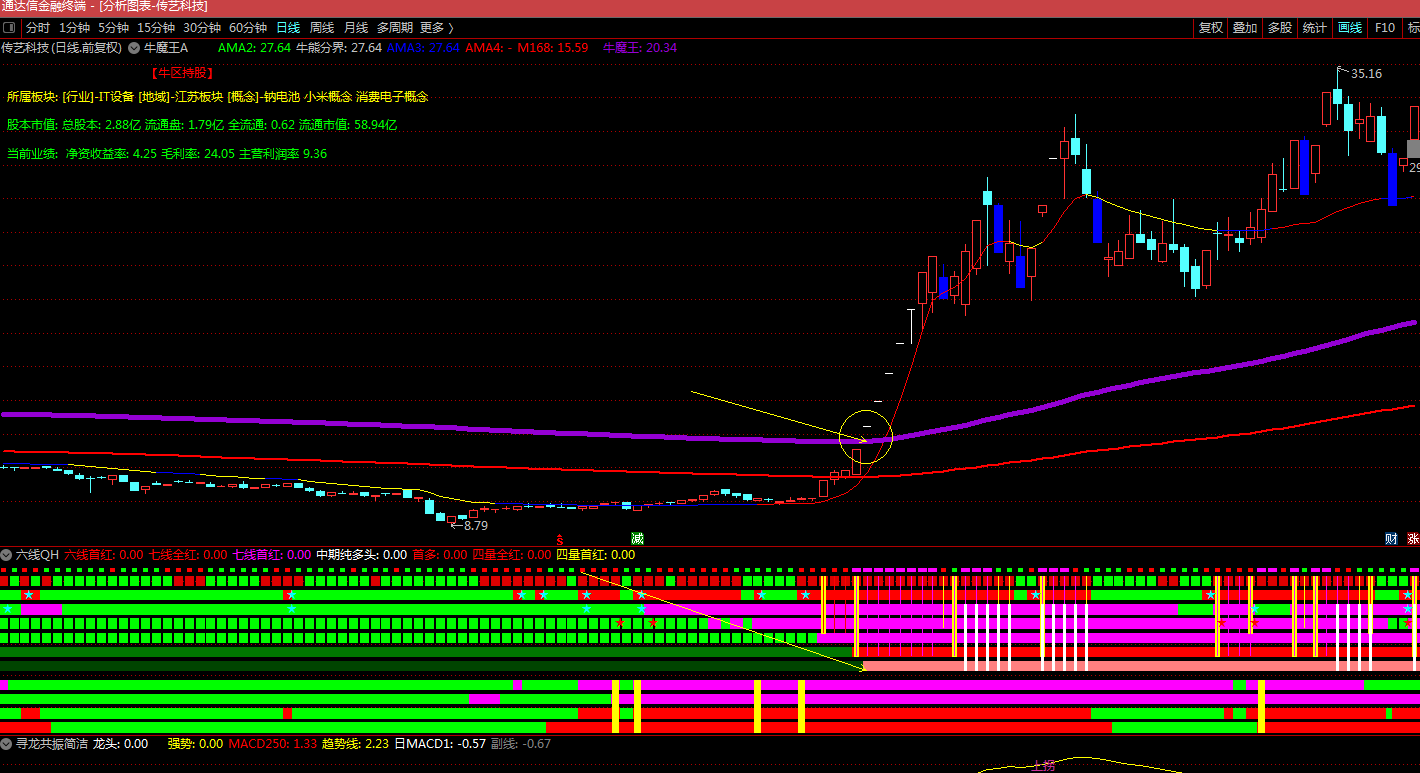The width and height of the screenshot is (1420, 773).
Task: Select the 5分钟 period
Action: (x=114, y=28)
